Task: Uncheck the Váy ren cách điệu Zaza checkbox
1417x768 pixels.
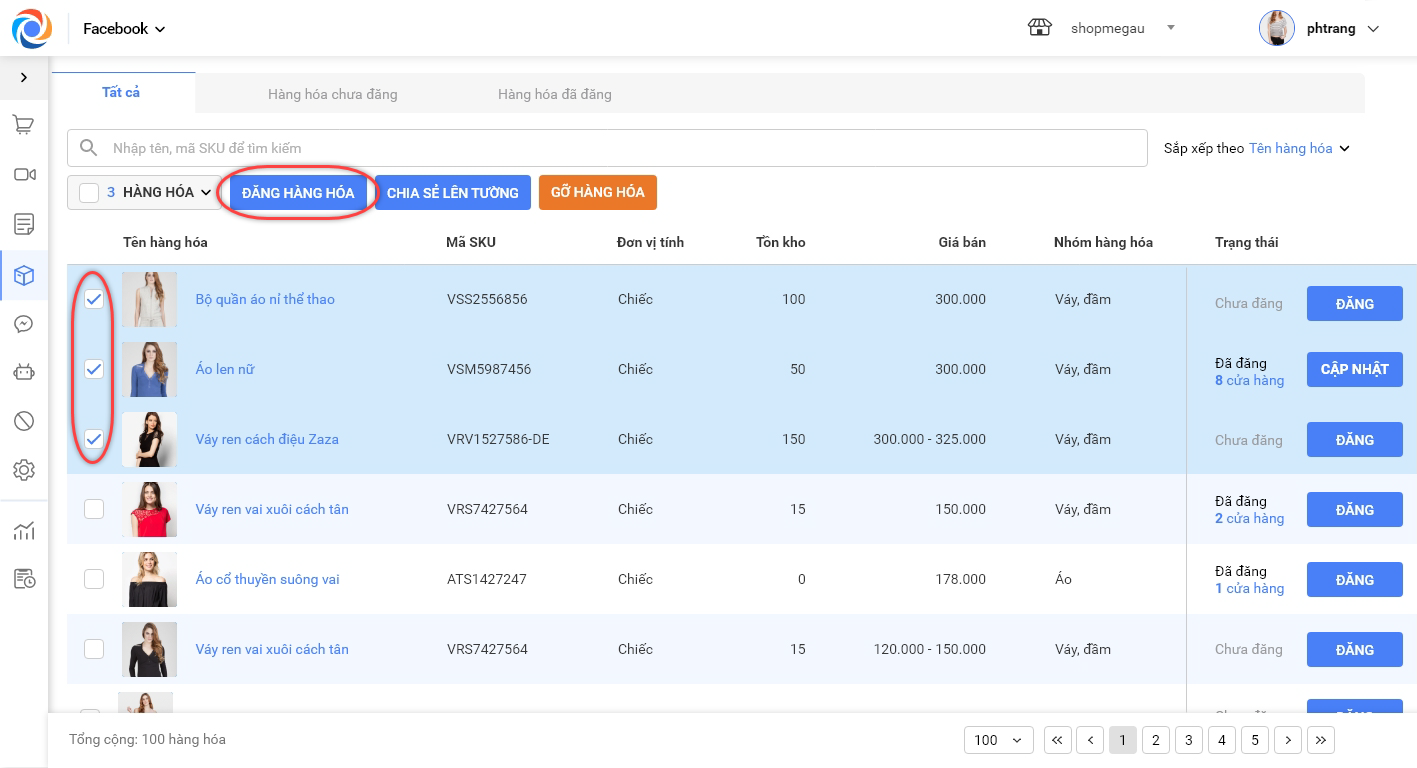Action: tap(94, 439)
